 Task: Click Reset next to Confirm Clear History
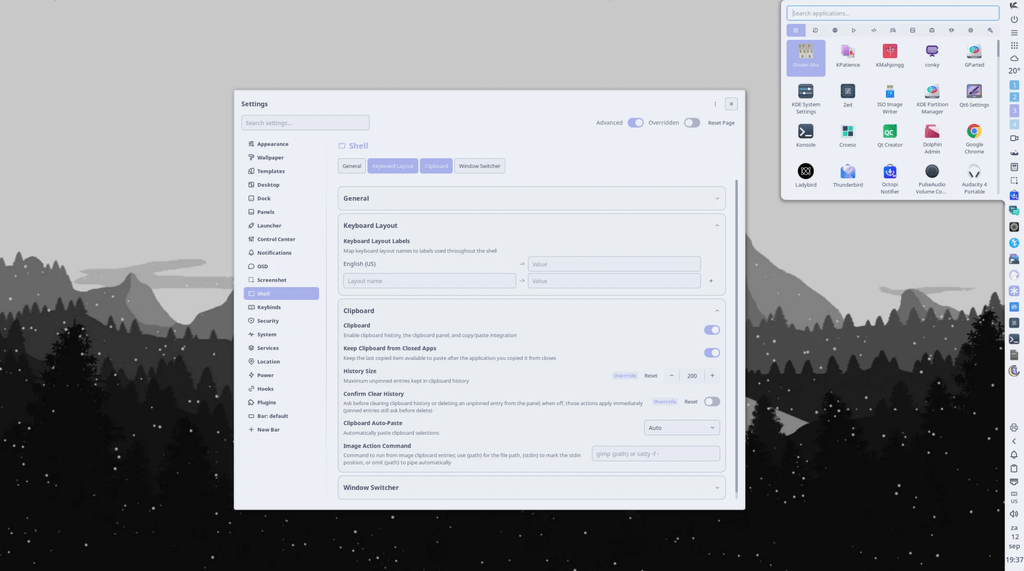click(690, 402)
